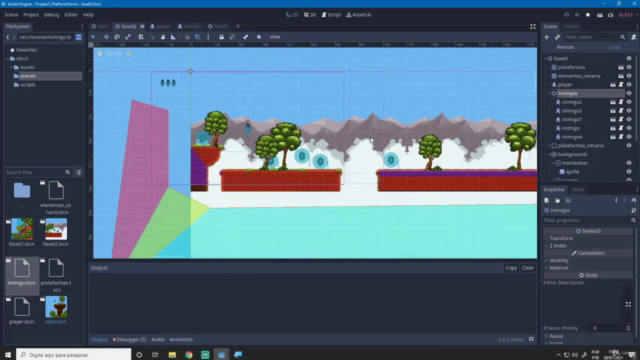Toggle grid snapping in viewport toolbar
Screen dimensions: 640x360
pyautogui.click(x=198, y=37)
